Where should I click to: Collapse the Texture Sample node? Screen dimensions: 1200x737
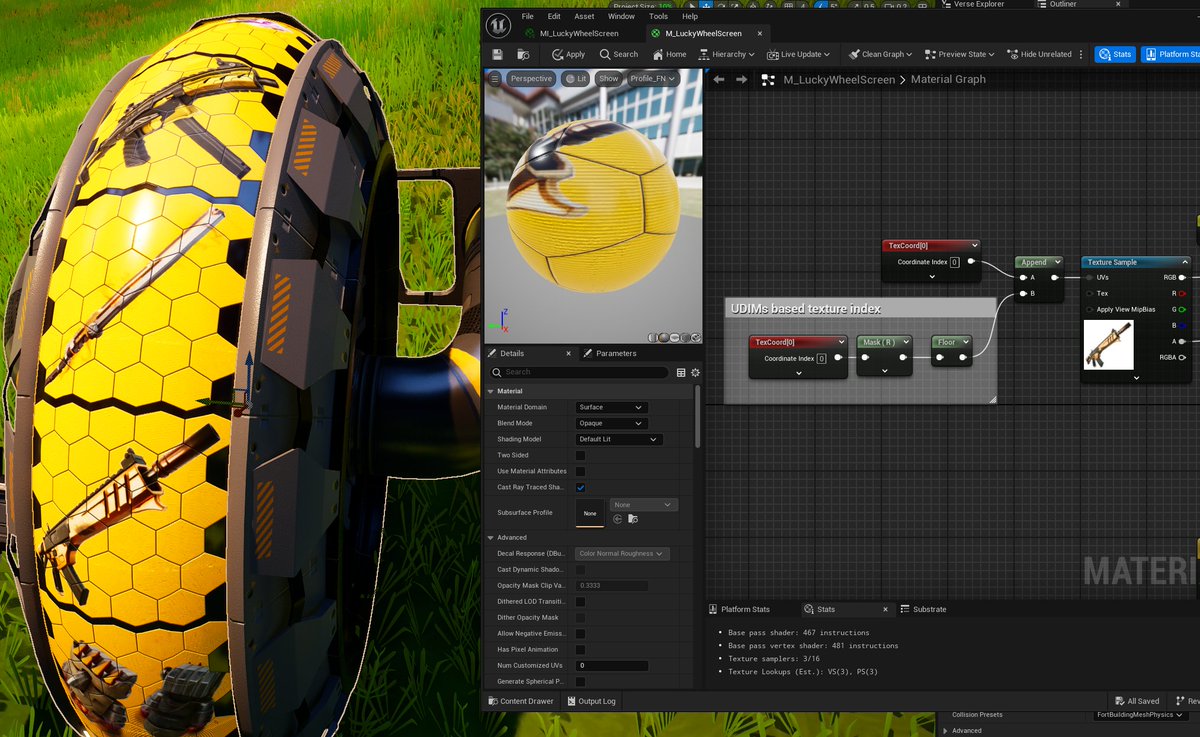coord(1185,262)
